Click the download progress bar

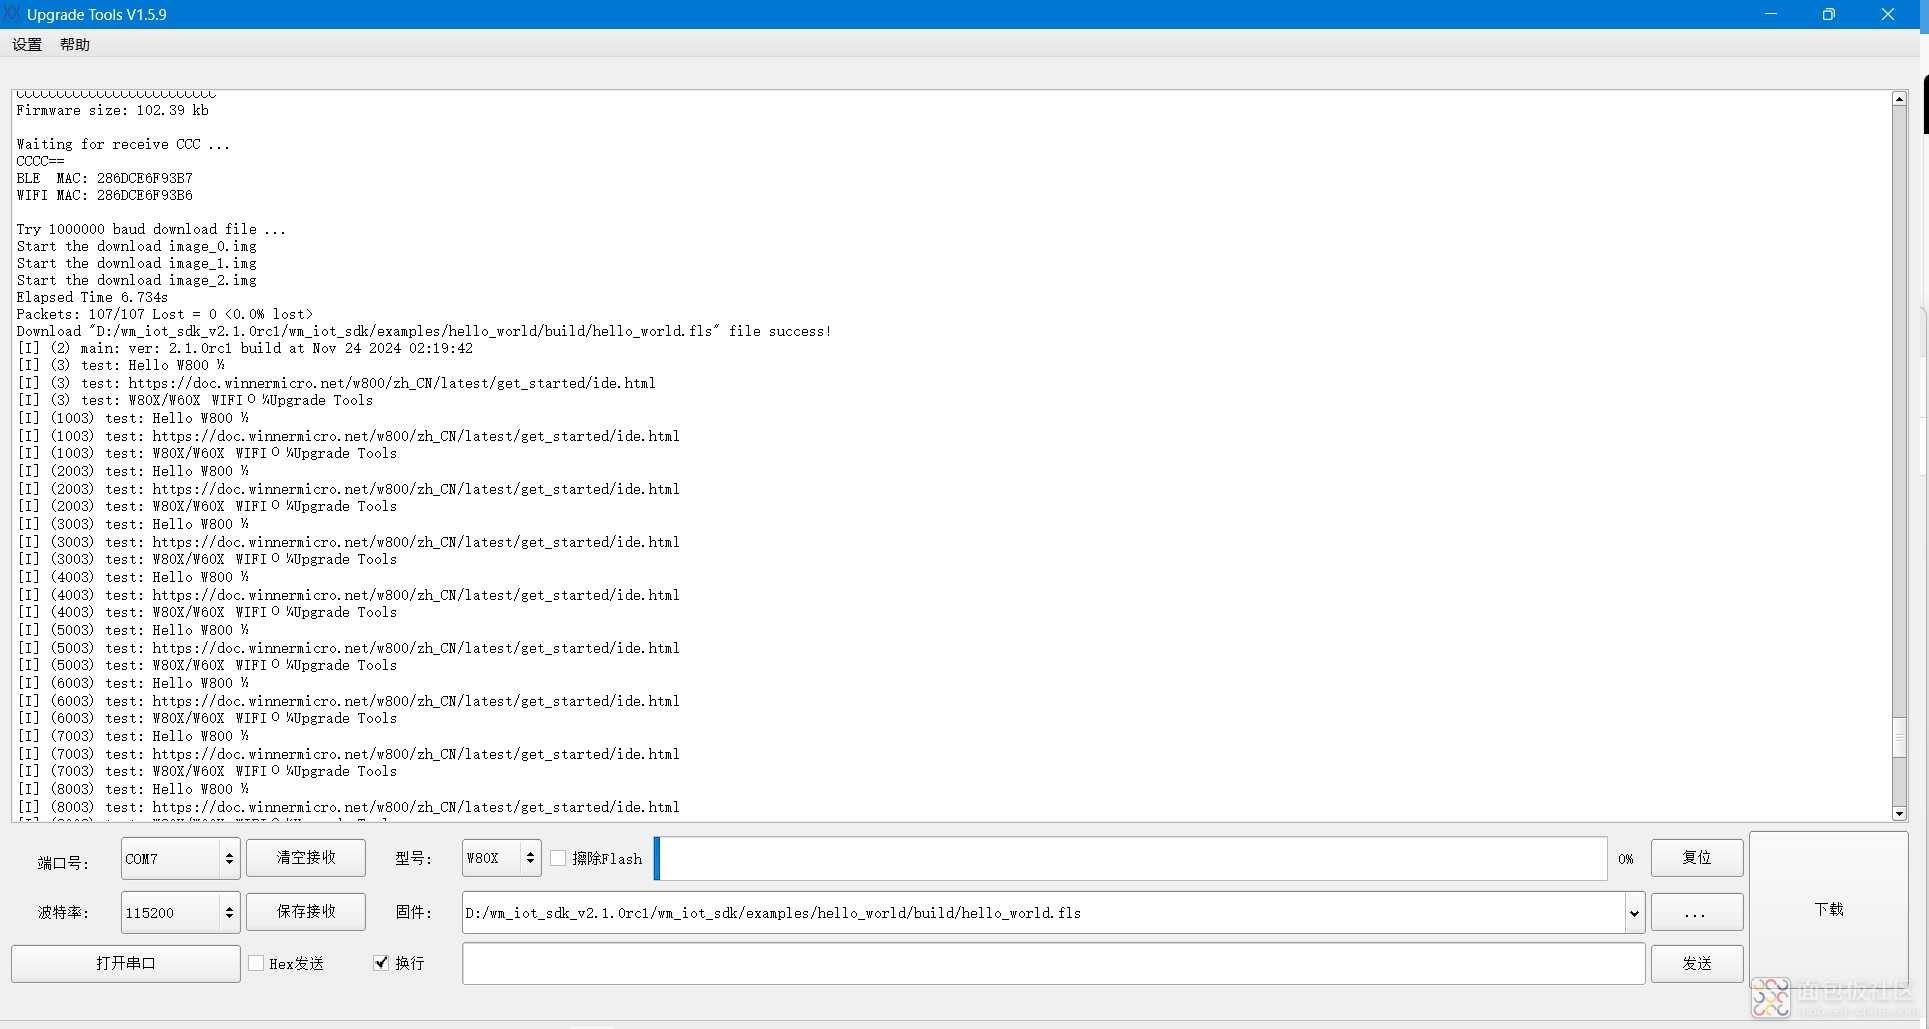[1131, 859]
